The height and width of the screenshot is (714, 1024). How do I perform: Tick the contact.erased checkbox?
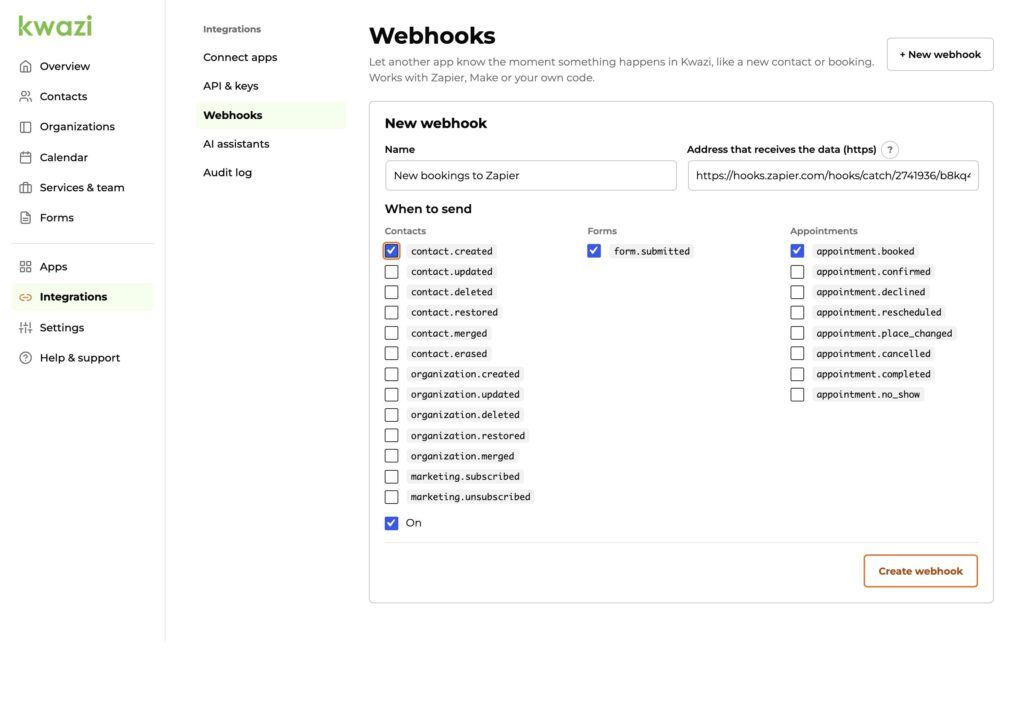pos(391,353)
